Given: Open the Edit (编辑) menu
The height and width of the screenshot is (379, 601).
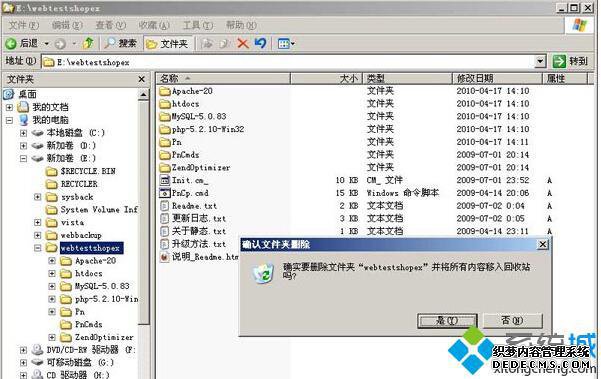Looking at the screenshot, I should 67,25.
